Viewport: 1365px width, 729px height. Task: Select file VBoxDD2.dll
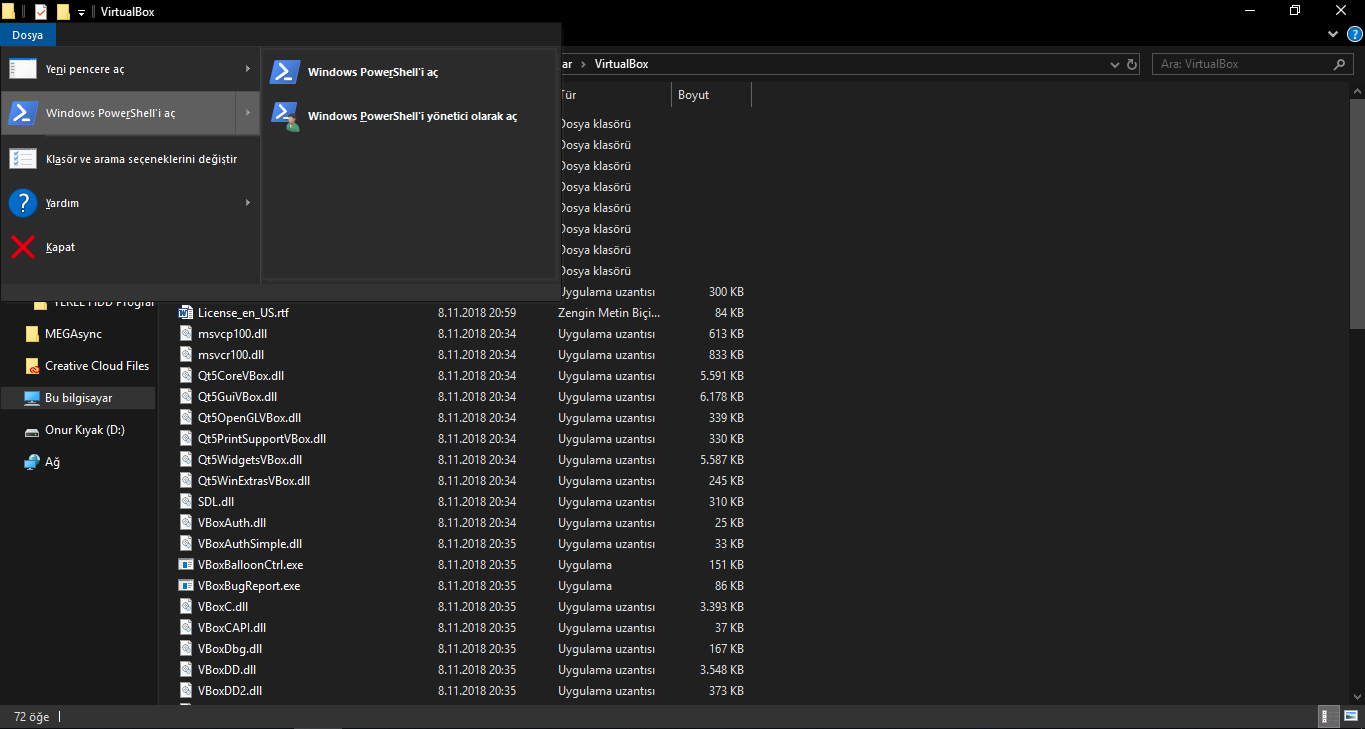tap(230, 691)
